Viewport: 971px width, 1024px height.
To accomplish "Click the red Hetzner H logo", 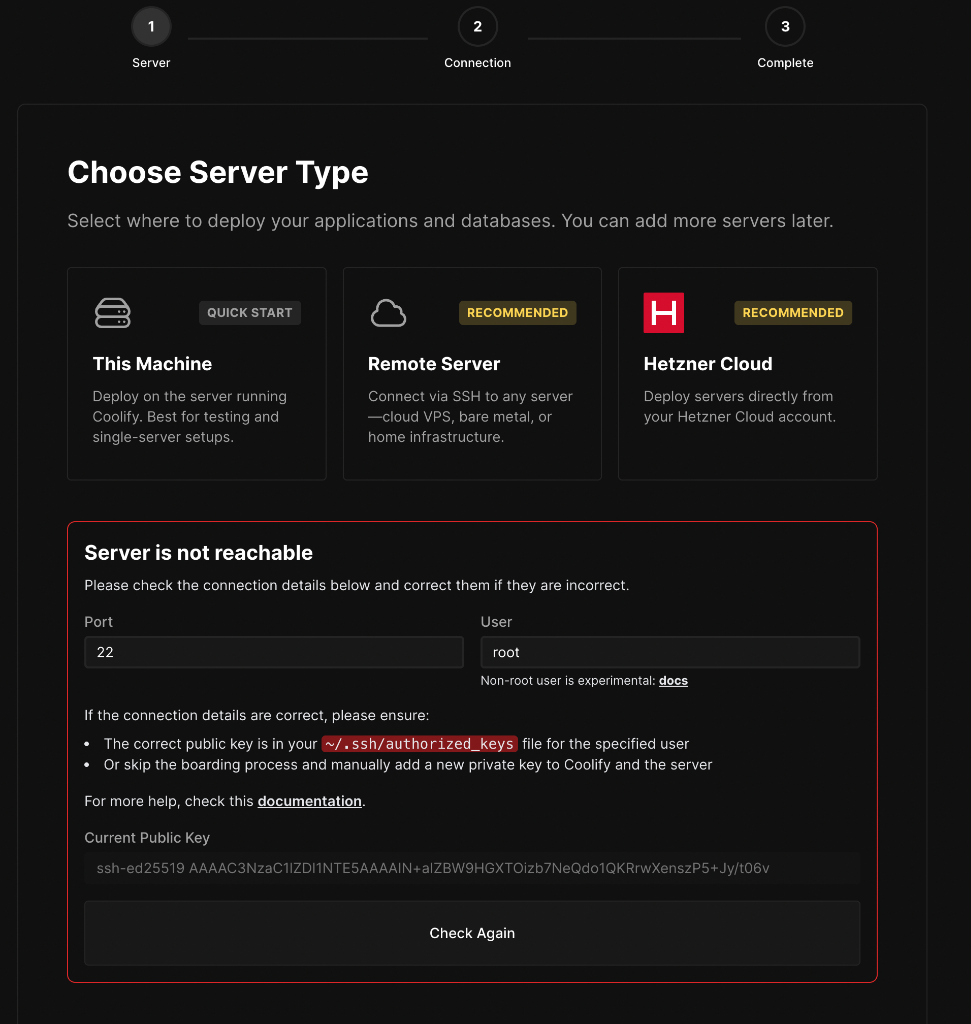I will [662, 312].
